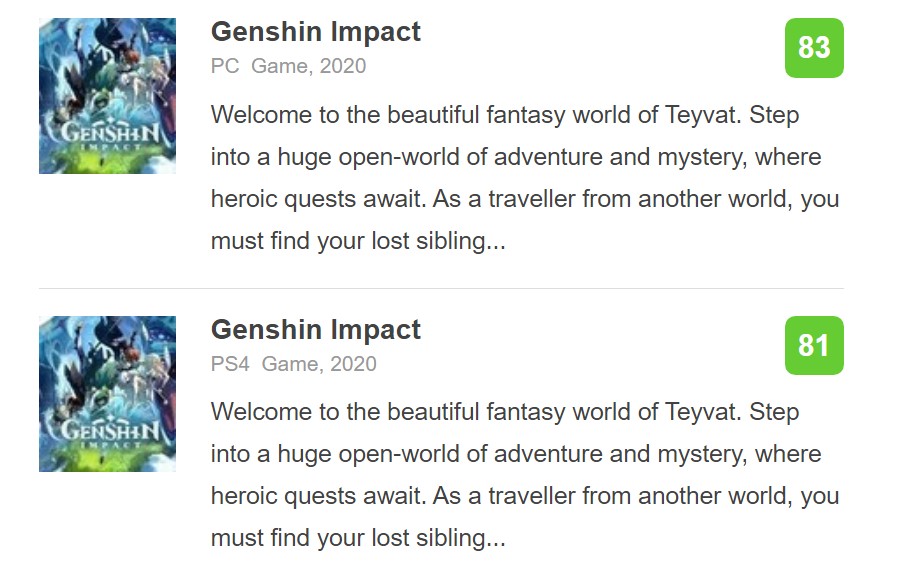Click the 2020 release year on the PC entry

tap(344, 66)
